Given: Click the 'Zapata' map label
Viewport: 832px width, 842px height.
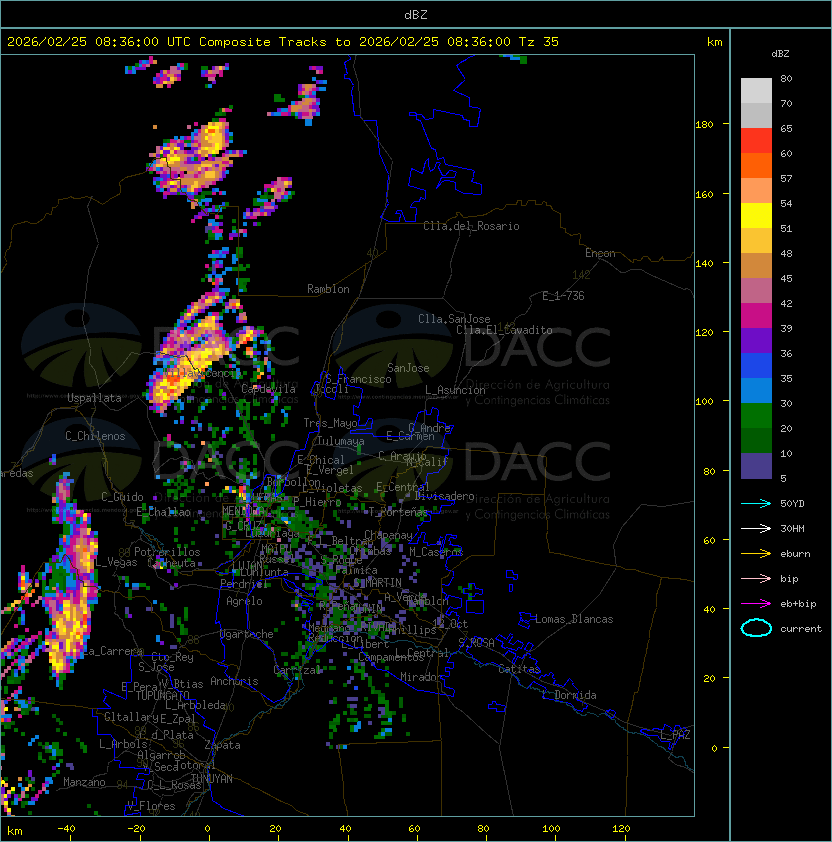Looking at the screenshot, I should (x=222, y=745).
